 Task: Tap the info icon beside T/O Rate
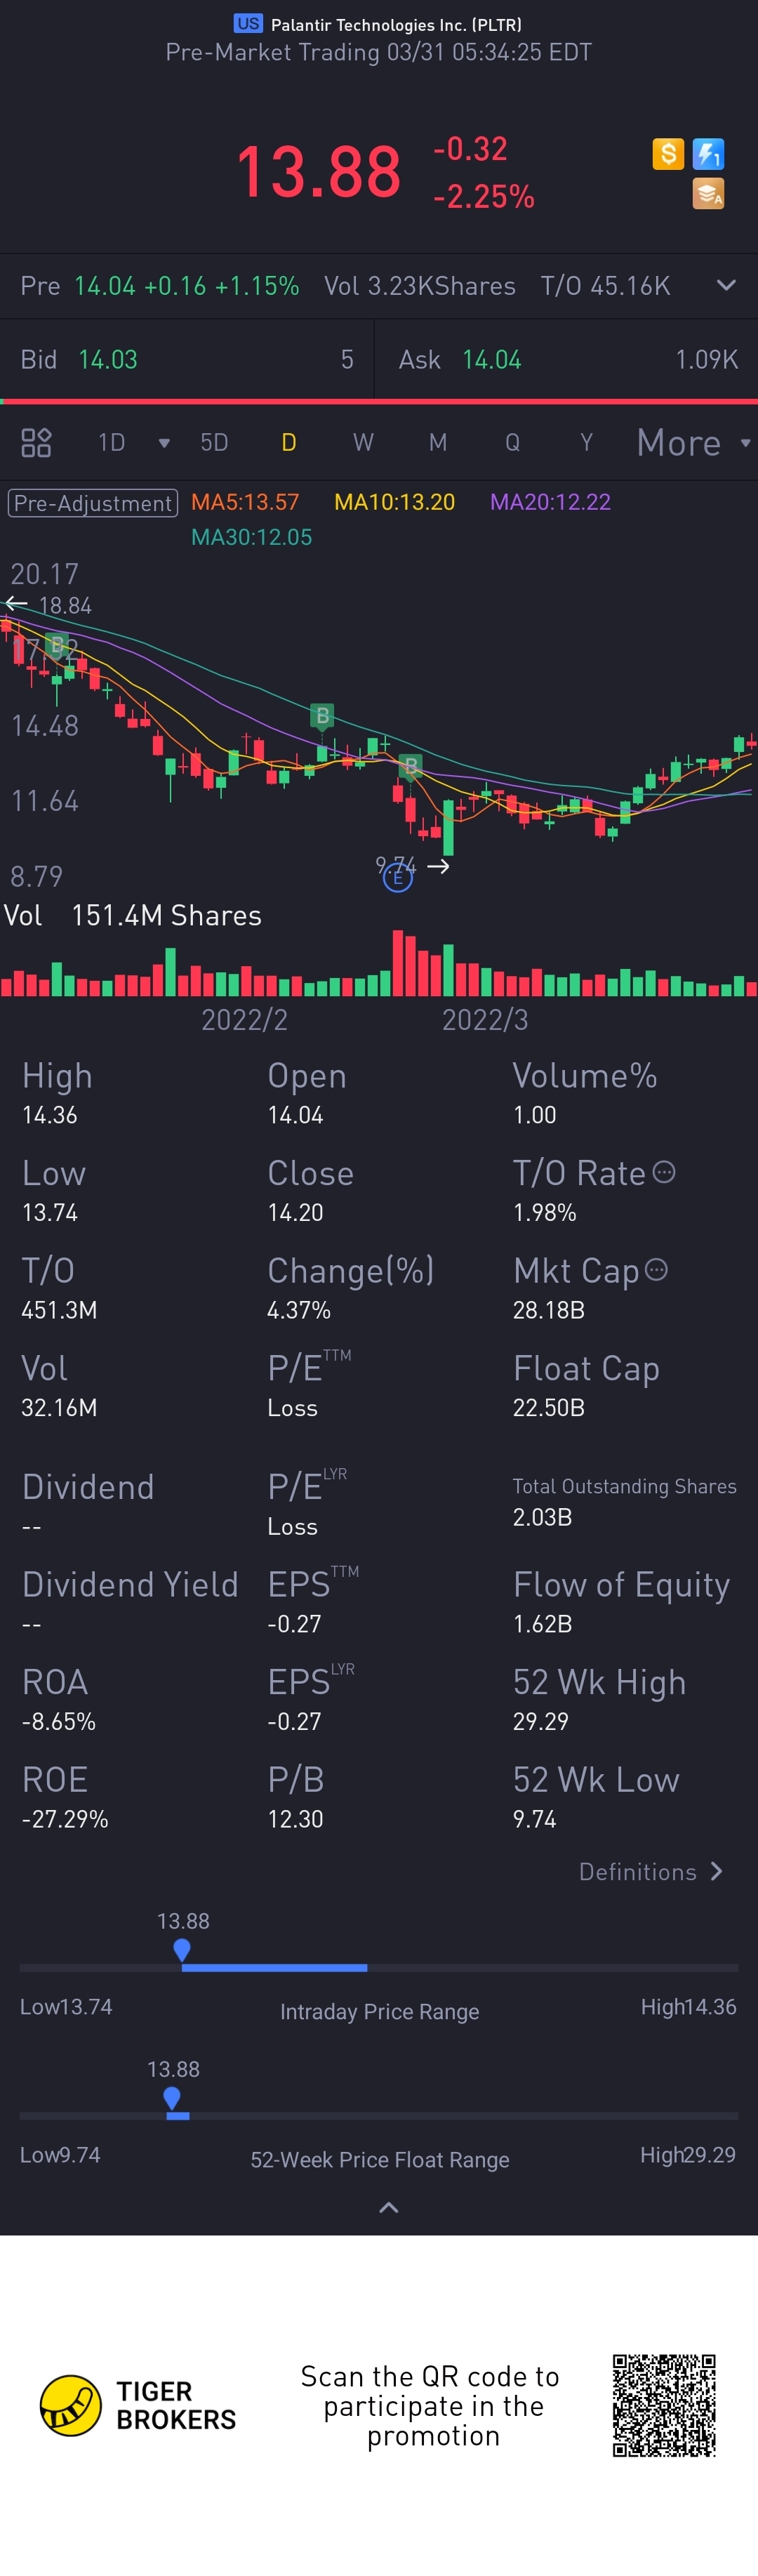[x=664, y=1172]
